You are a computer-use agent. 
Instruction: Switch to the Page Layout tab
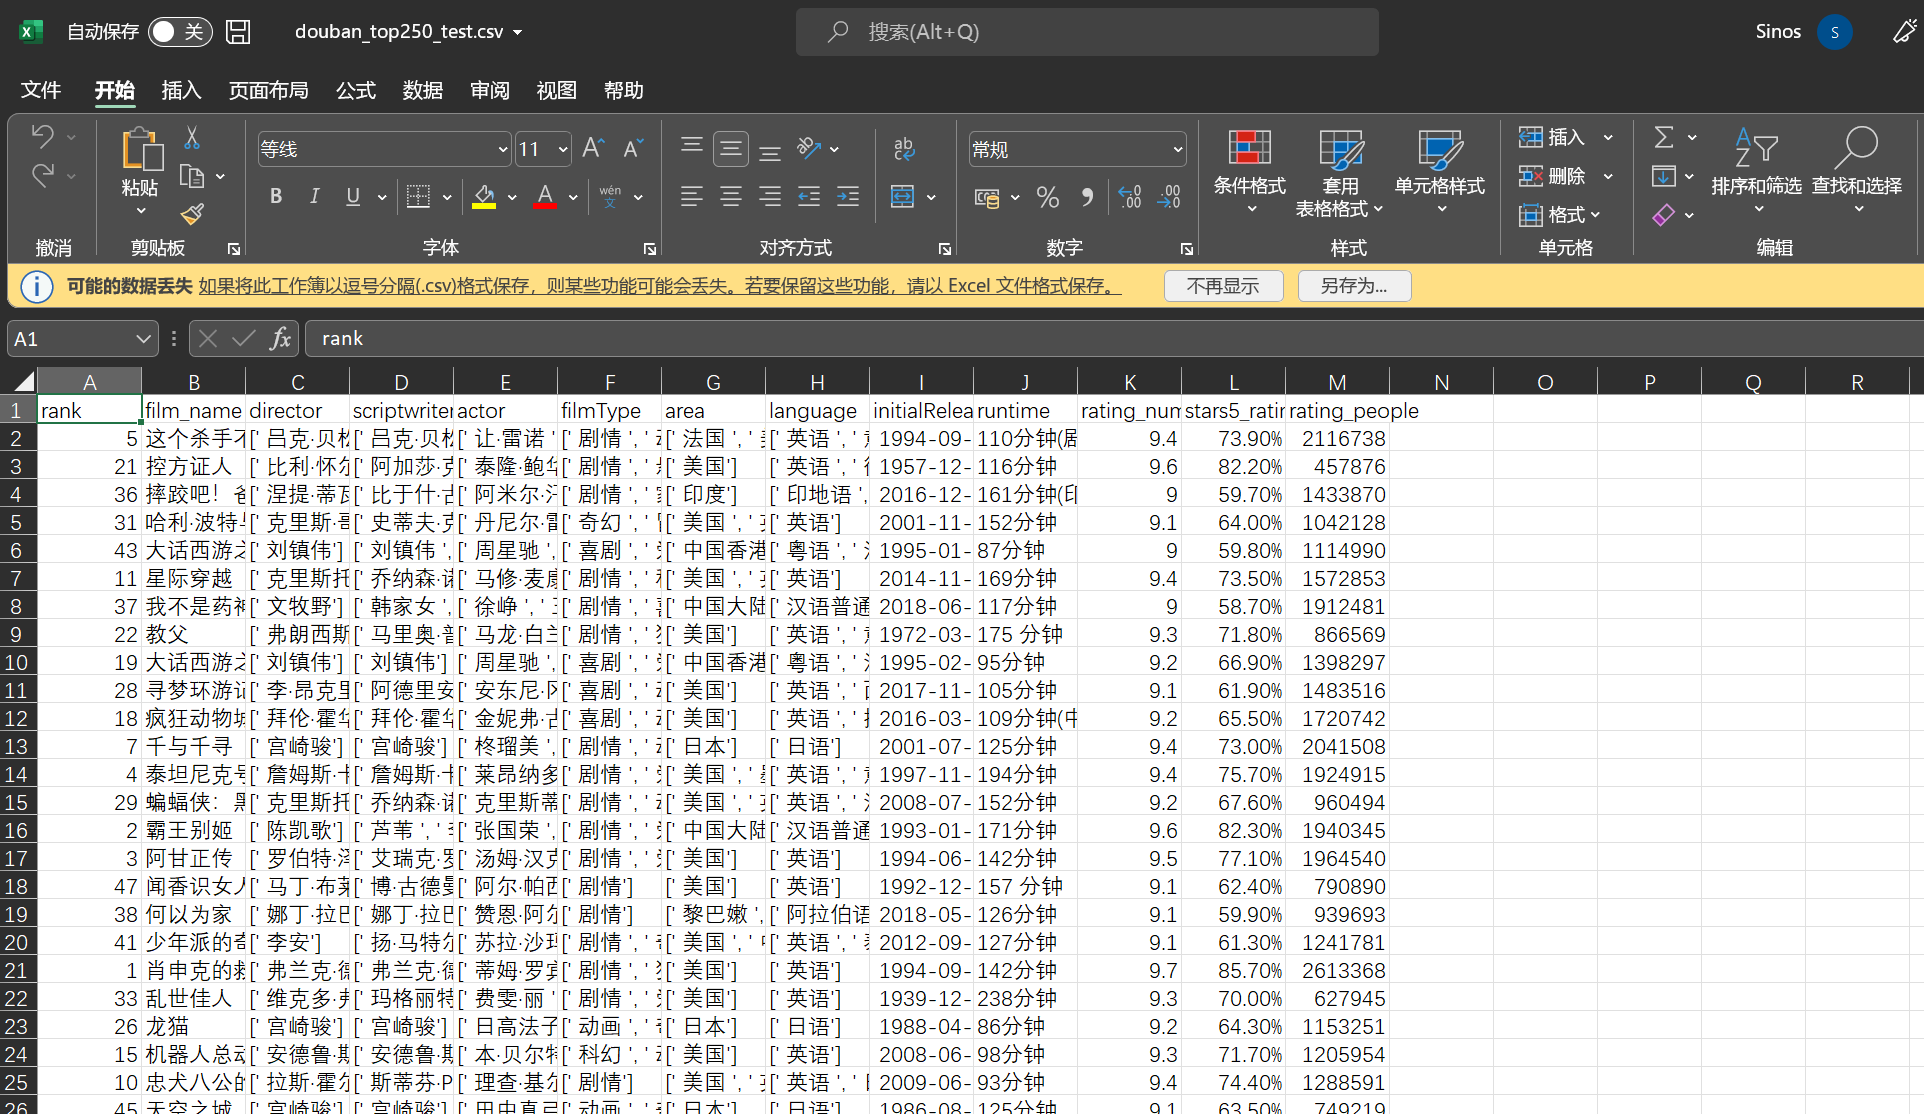coord(268,90)
